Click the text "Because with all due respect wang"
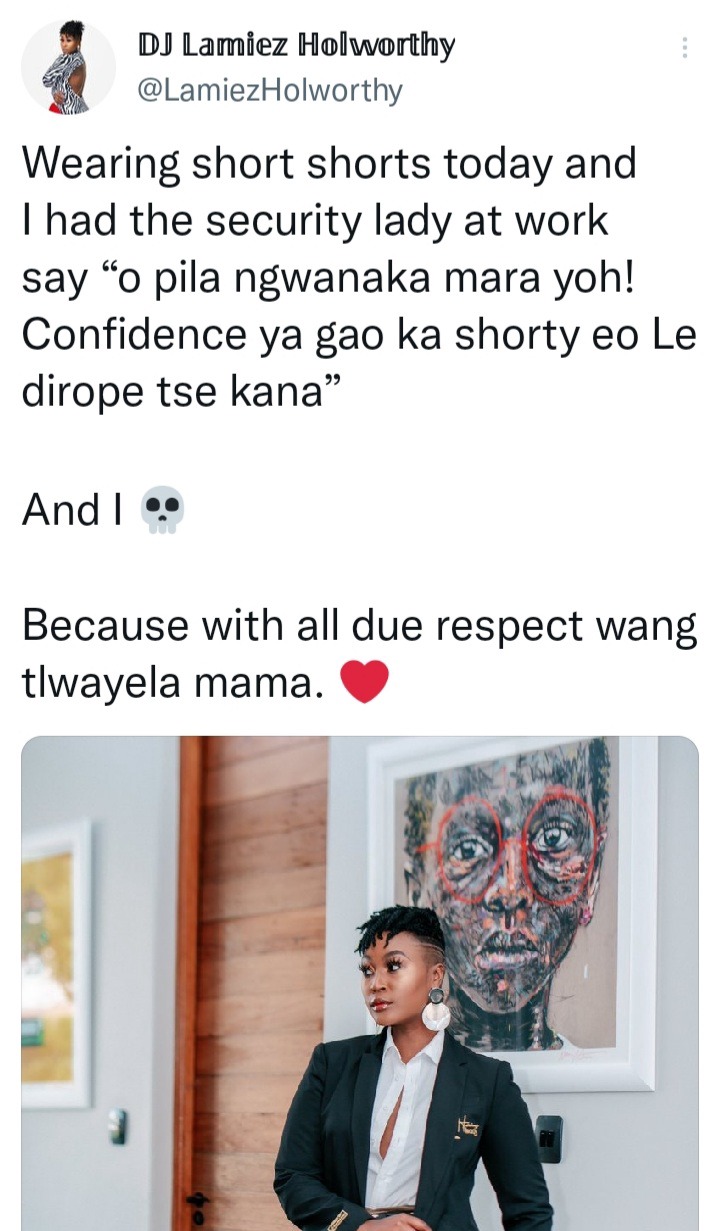This screenshot has width=720, height=1231. coord(359,626)
